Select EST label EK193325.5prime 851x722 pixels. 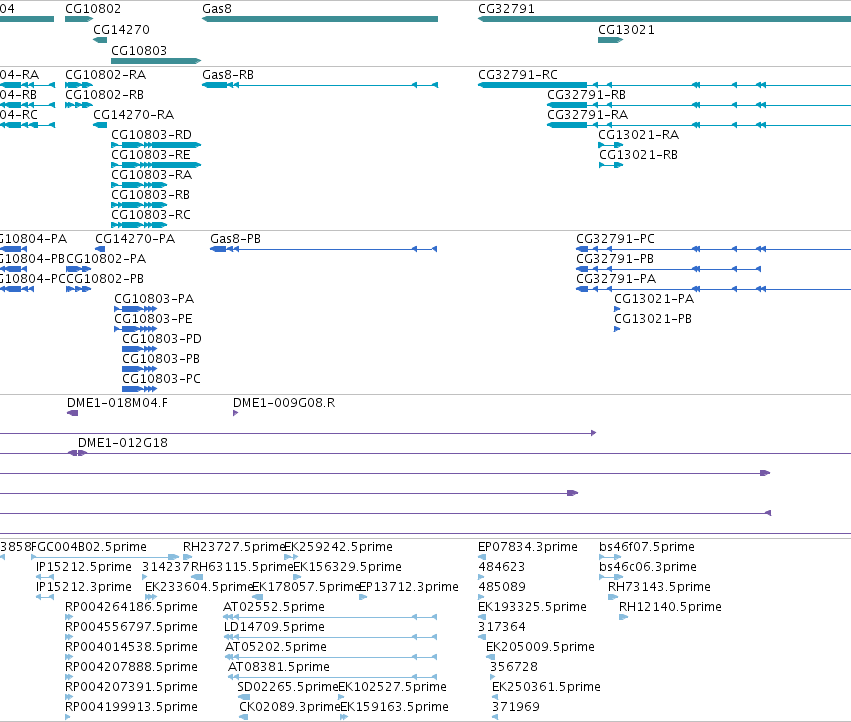(x=532, y=607)
